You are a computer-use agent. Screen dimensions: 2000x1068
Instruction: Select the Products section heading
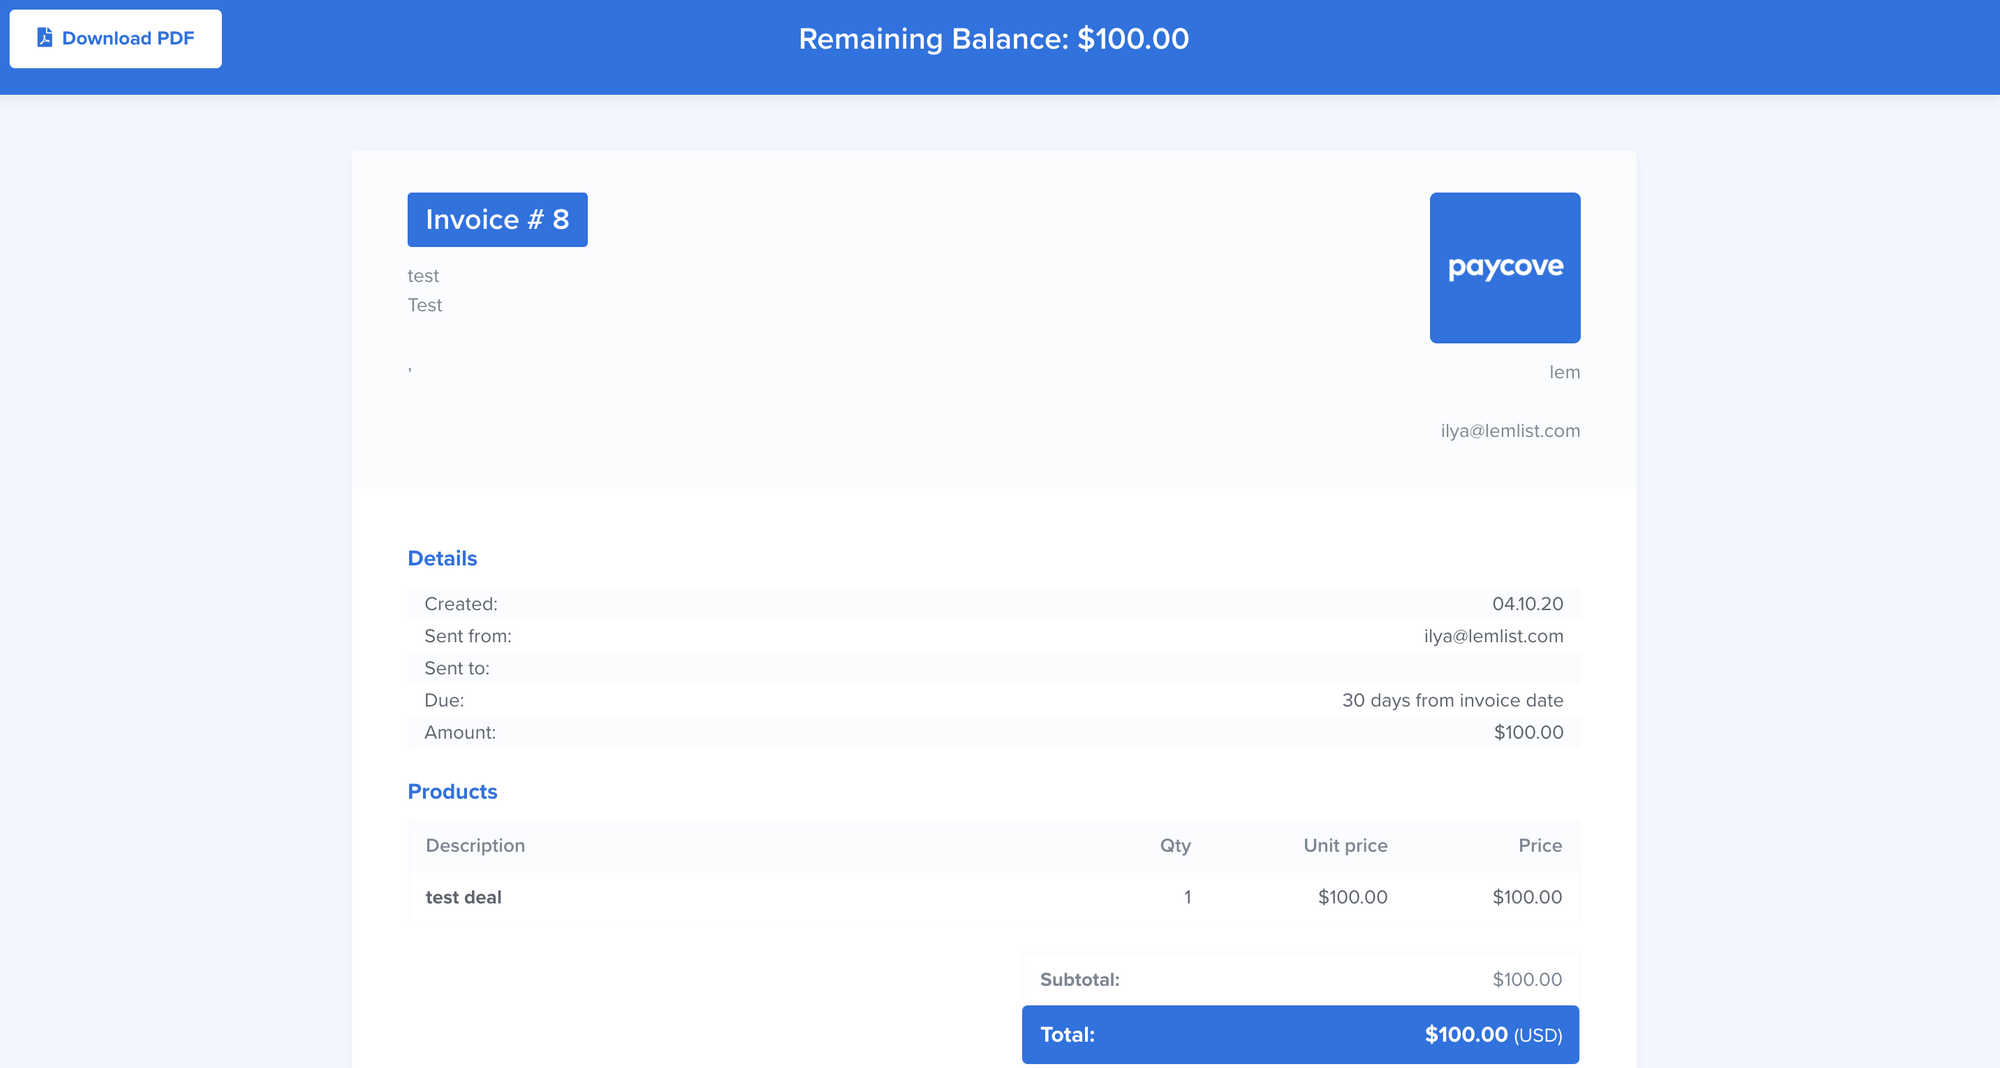(452, 791)
